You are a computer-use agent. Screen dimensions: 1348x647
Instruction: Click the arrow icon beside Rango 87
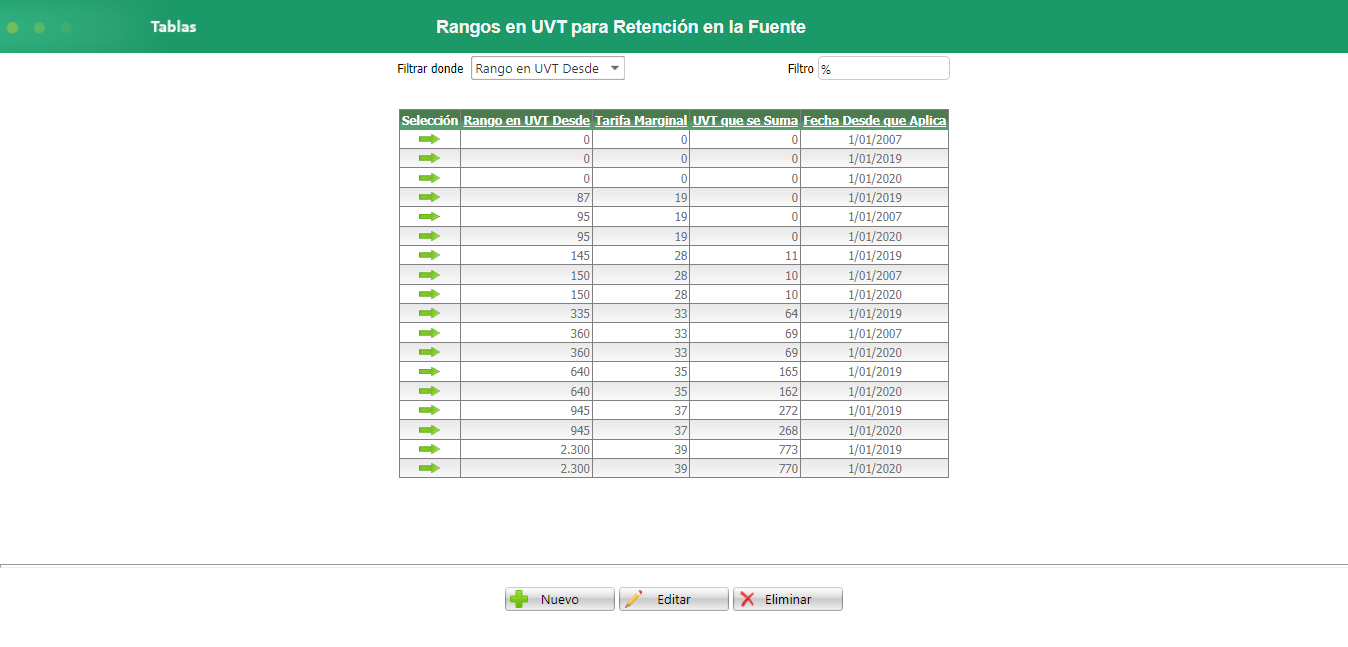430,197
